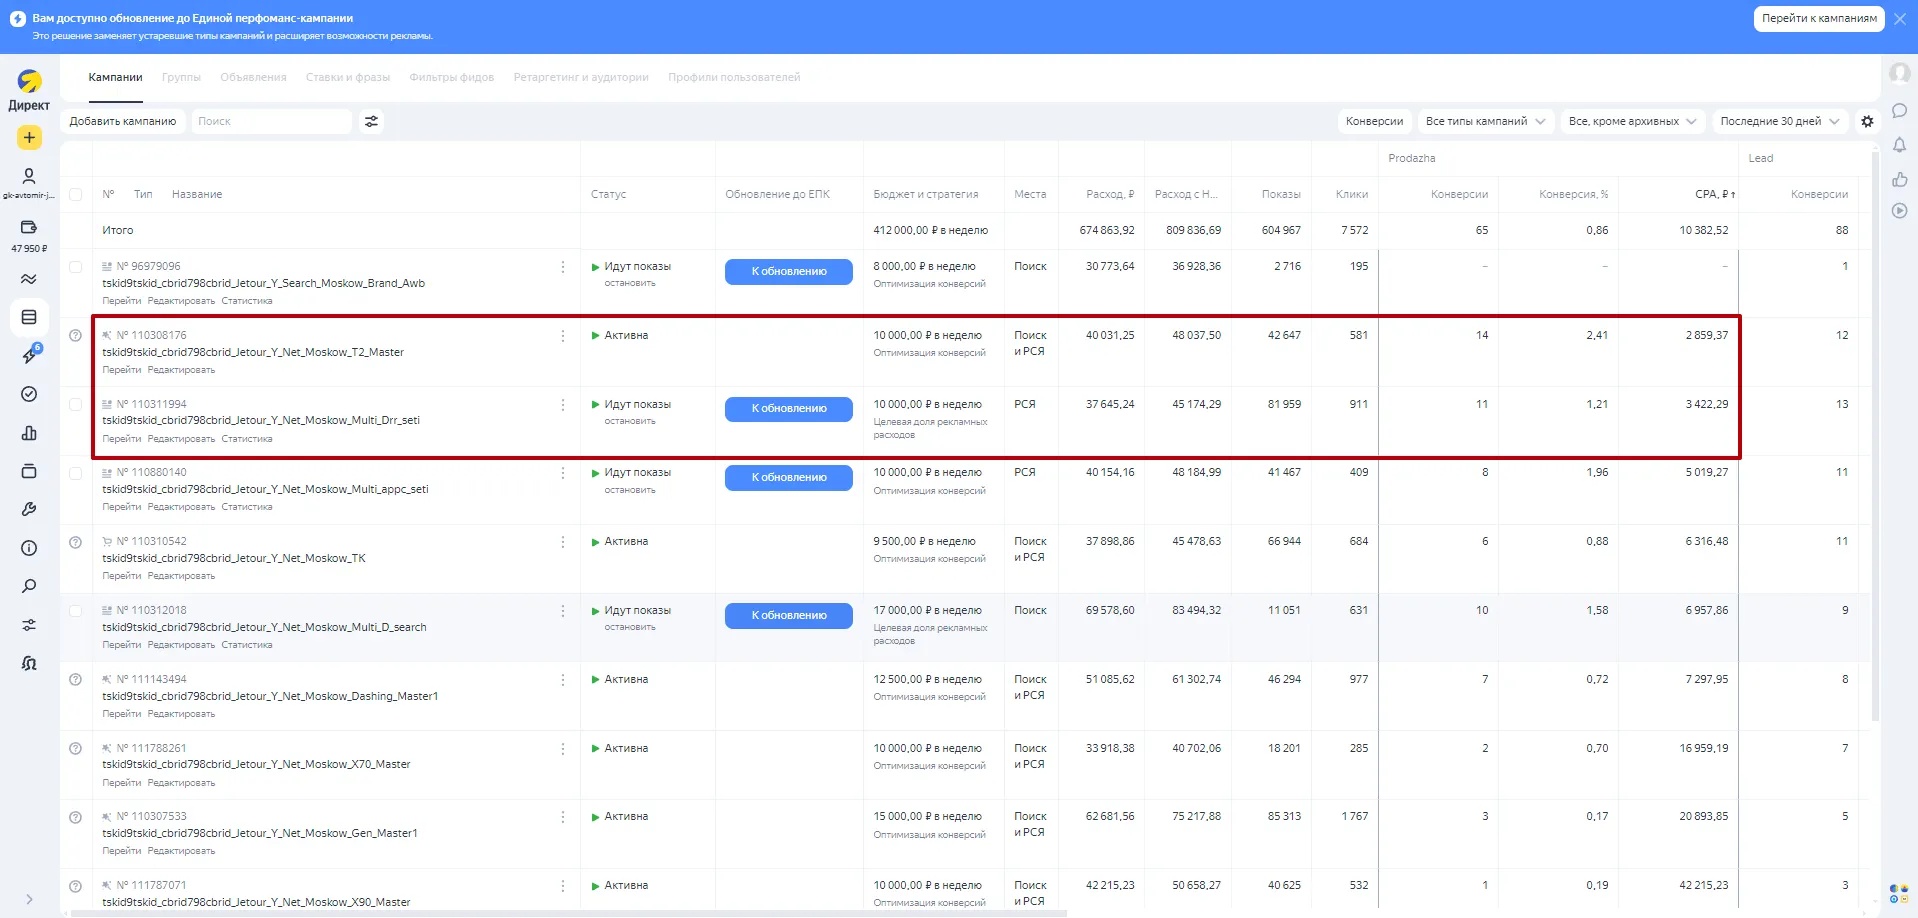
Task: Select checkbox for campaign 110311994
Action: (x=76, y=405)
